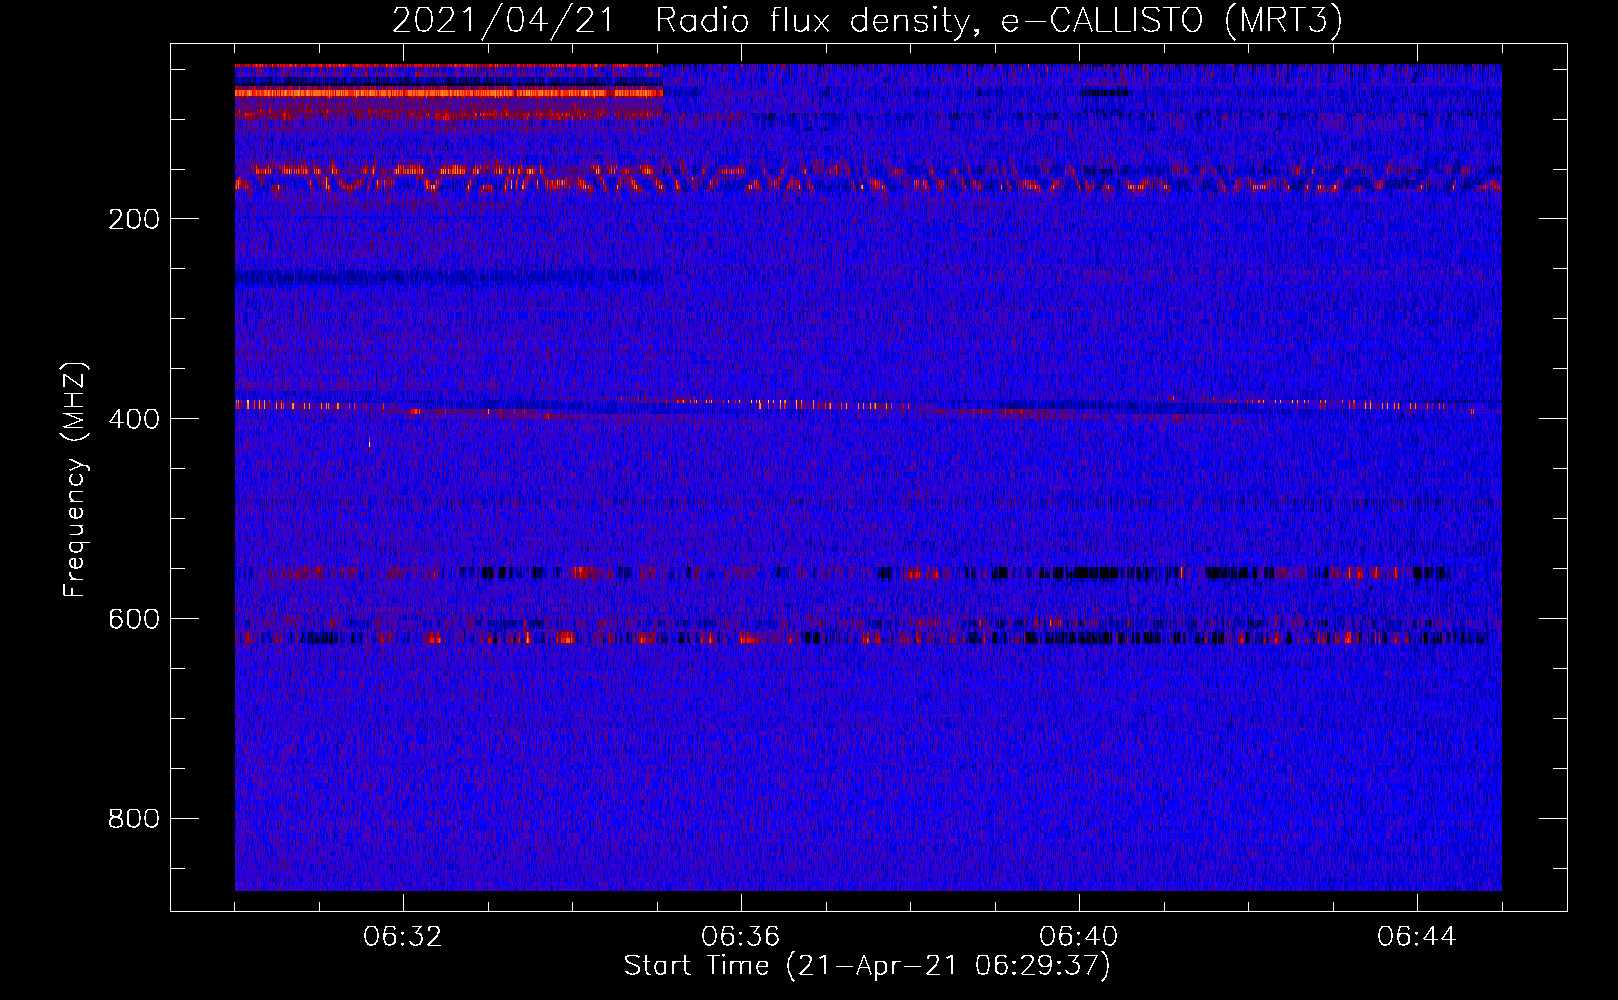Click the 400 frequency tick label

[x=134, y=419]
